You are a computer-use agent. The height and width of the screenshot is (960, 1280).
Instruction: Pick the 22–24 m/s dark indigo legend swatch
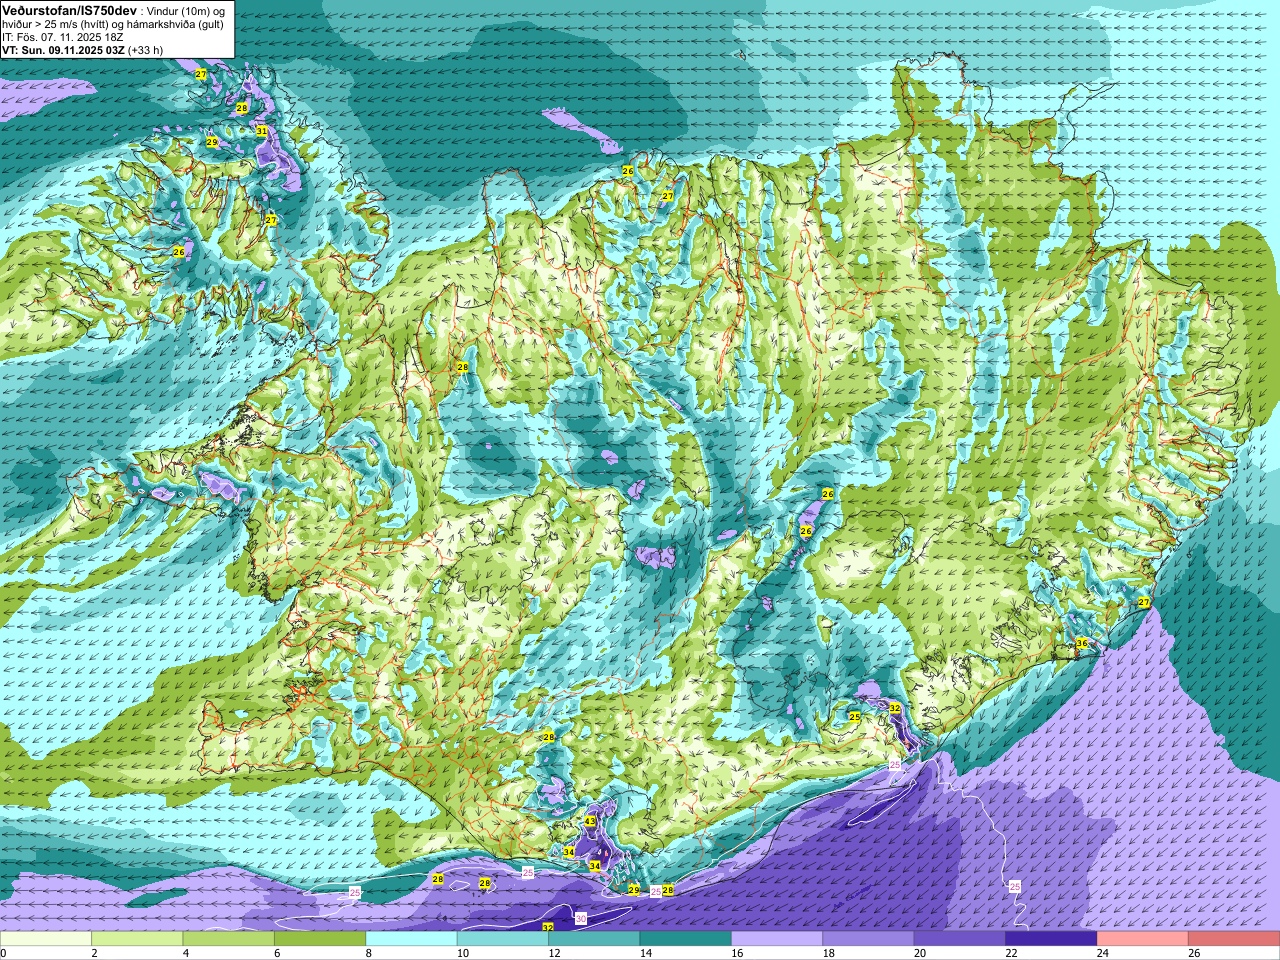[x=1052, y=939]
